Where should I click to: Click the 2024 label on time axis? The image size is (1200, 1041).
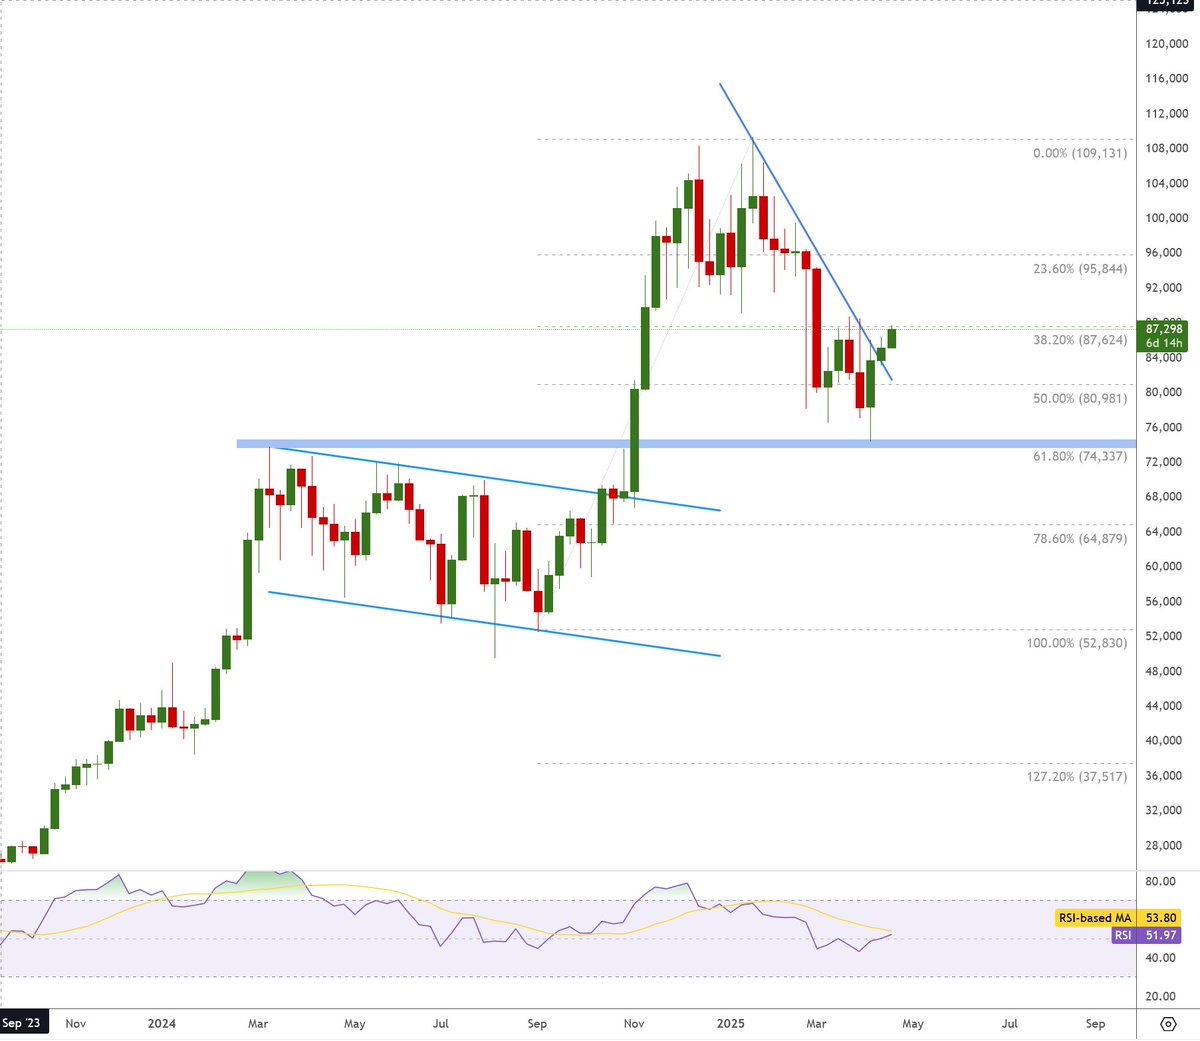[161, 1024]
